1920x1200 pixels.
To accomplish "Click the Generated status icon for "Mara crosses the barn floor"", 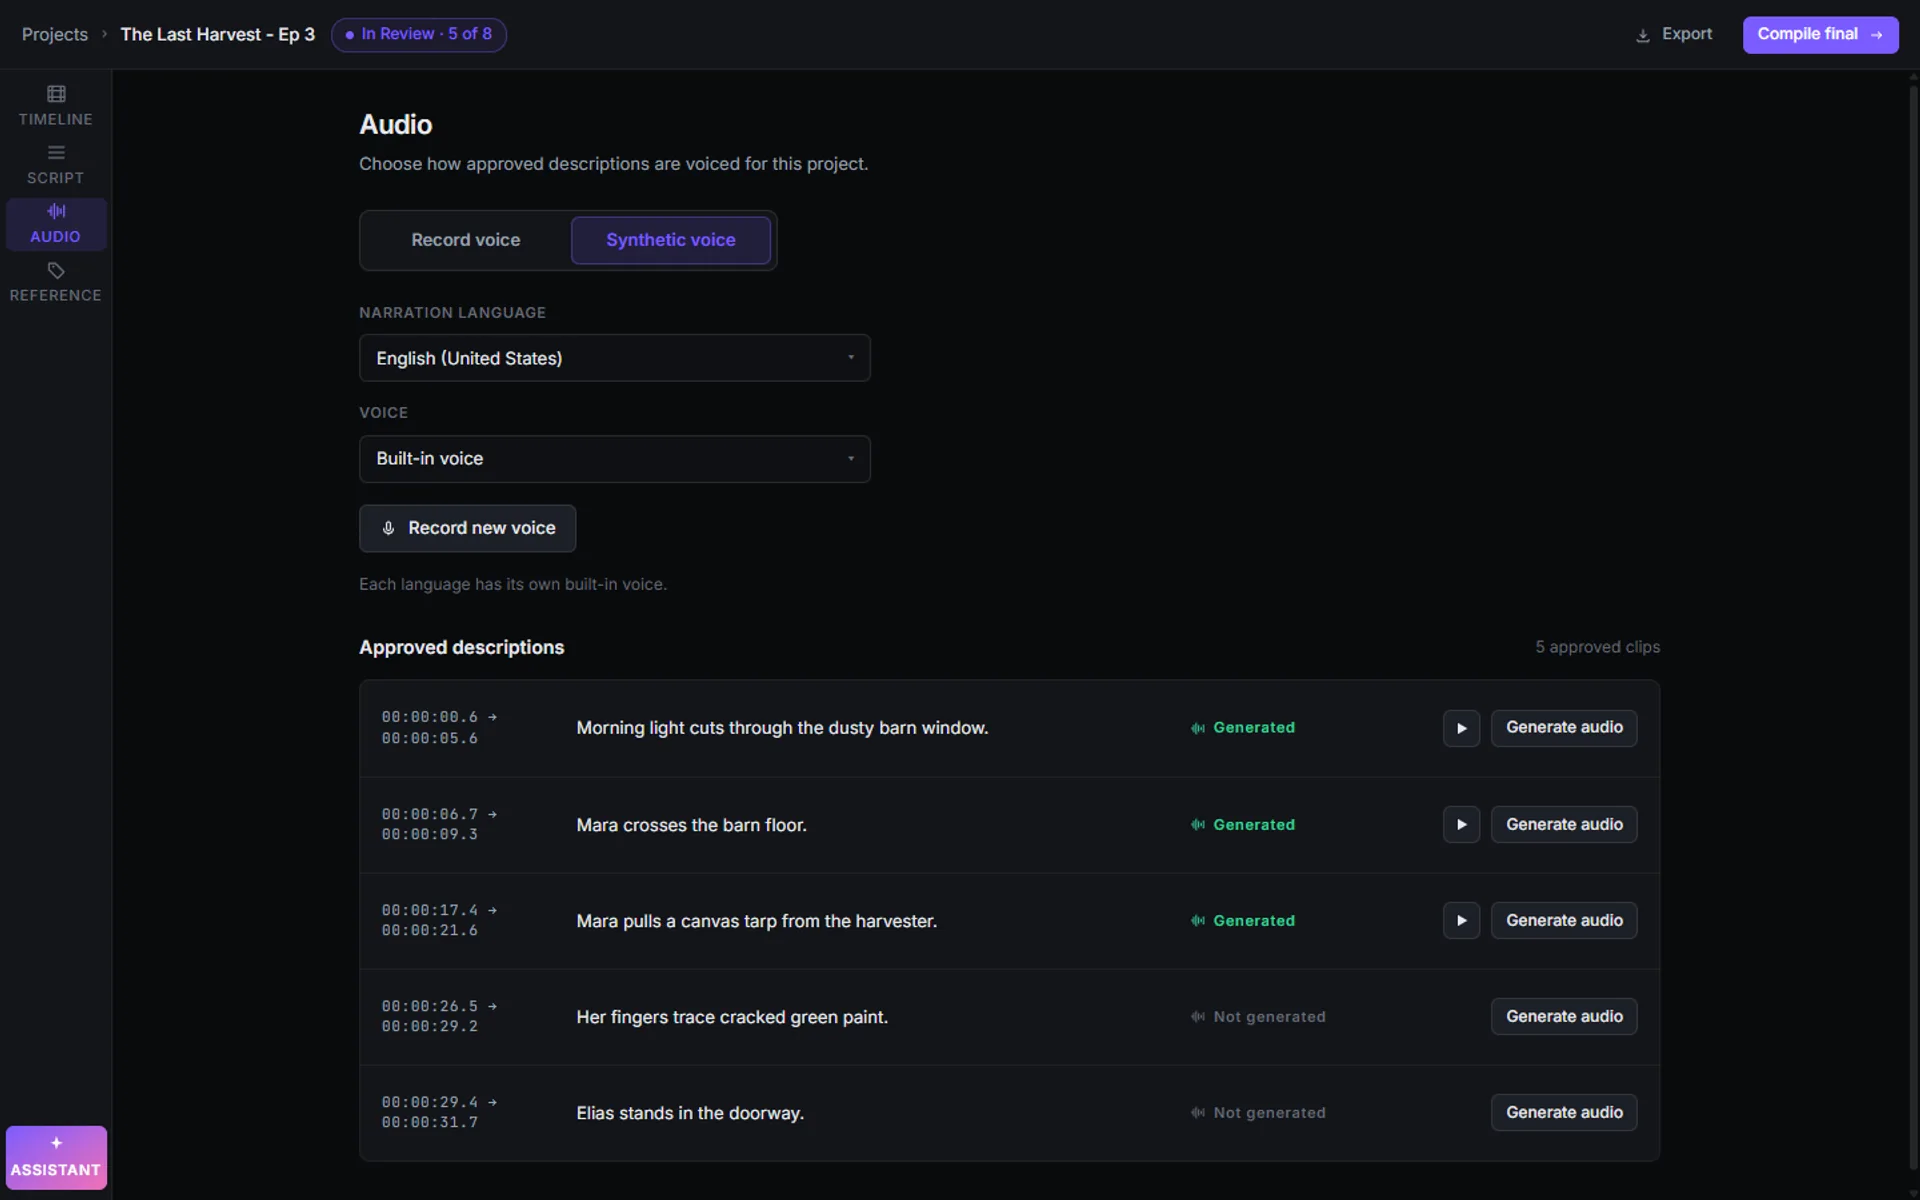I will click(x=1197, y=825).
